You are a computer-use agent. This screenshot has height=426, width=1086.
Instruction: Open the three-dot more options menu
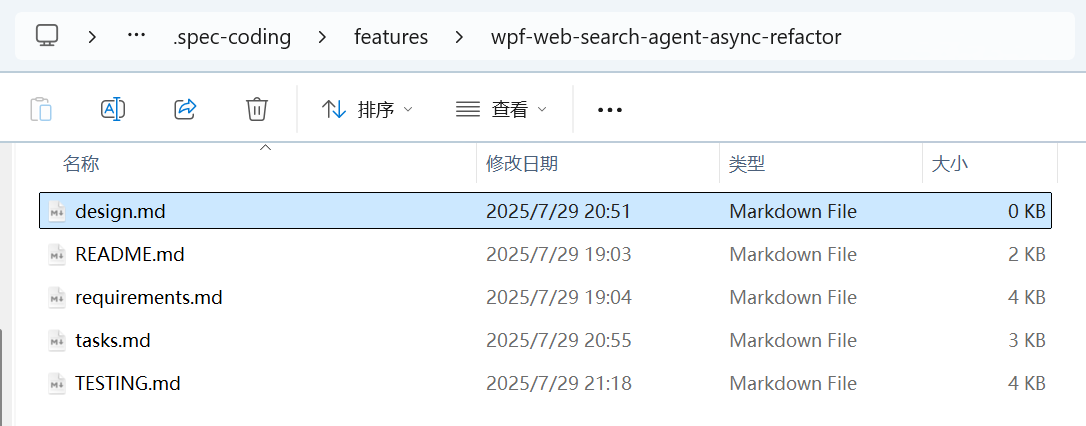(609, 110)
